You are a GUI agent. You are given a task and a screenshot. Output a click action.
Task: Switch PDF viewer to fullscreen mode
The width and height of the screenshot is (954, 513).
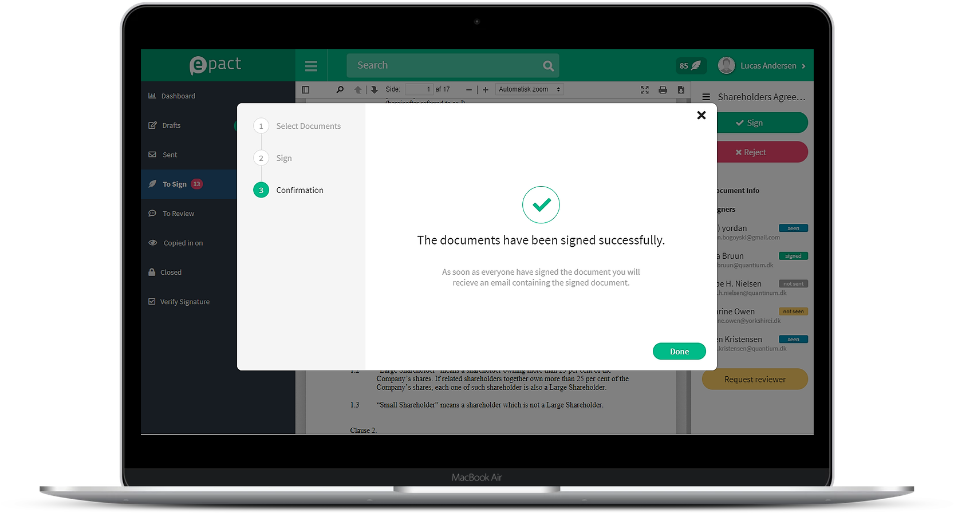click(x=644, y=89)
